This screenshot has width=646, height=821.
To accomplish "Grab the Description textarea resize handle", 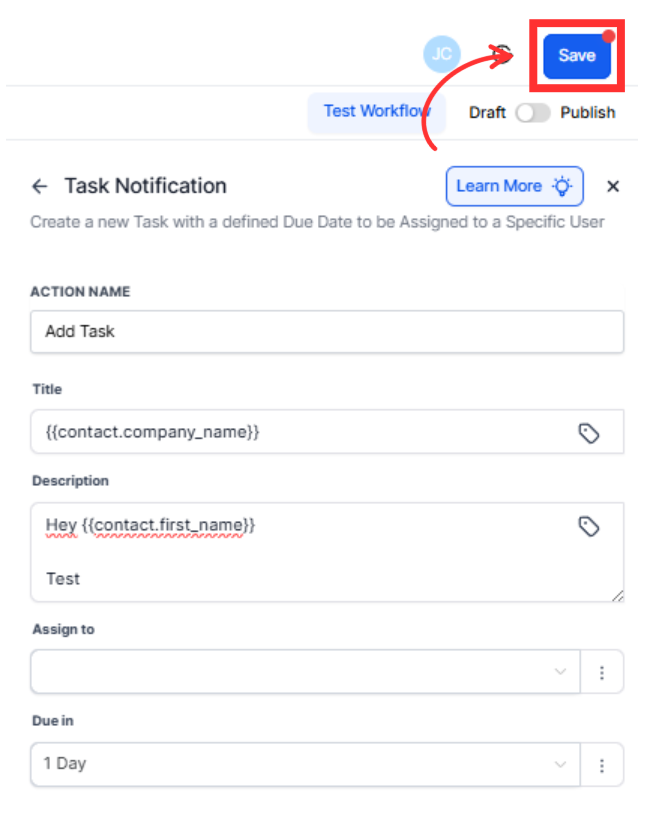I will [x=618, y=596].
